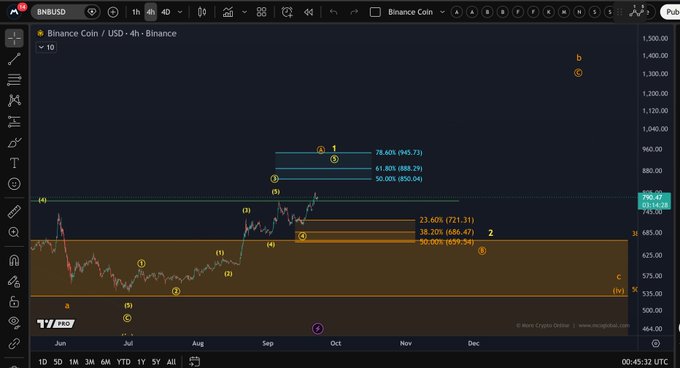
Task: Expand the indicators favorites dropdown arrow
Action: click(245, 12)
